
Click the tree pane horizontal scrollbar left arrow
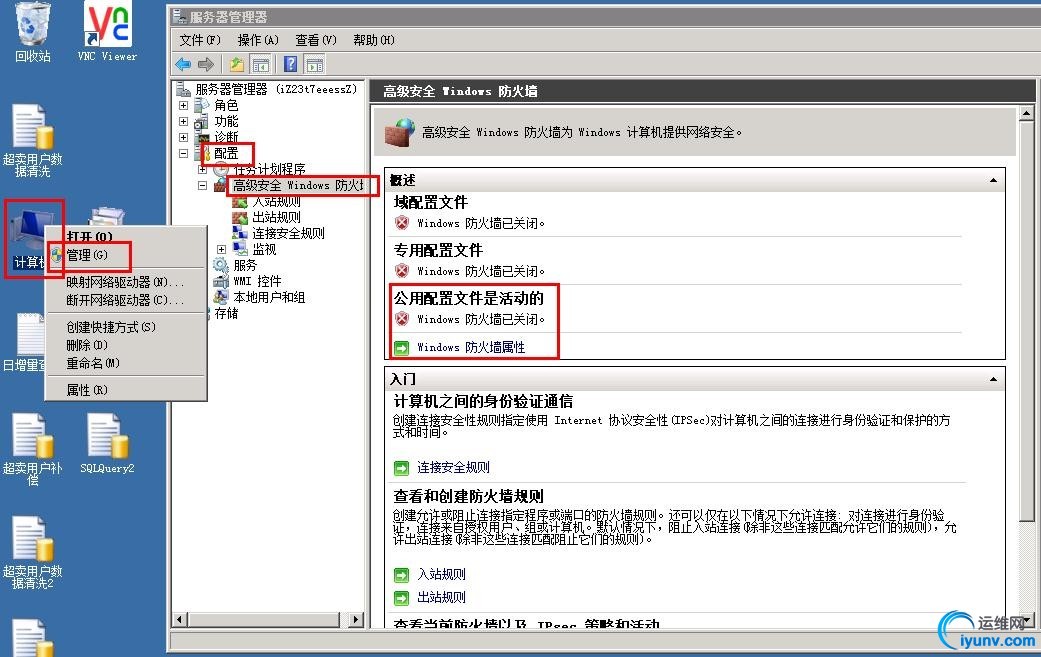tap(180, 620)
